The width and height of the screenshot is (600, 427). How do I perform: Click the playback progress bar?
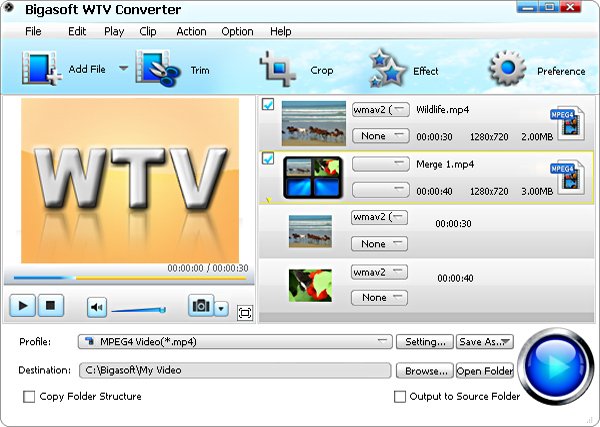[129, 278]
